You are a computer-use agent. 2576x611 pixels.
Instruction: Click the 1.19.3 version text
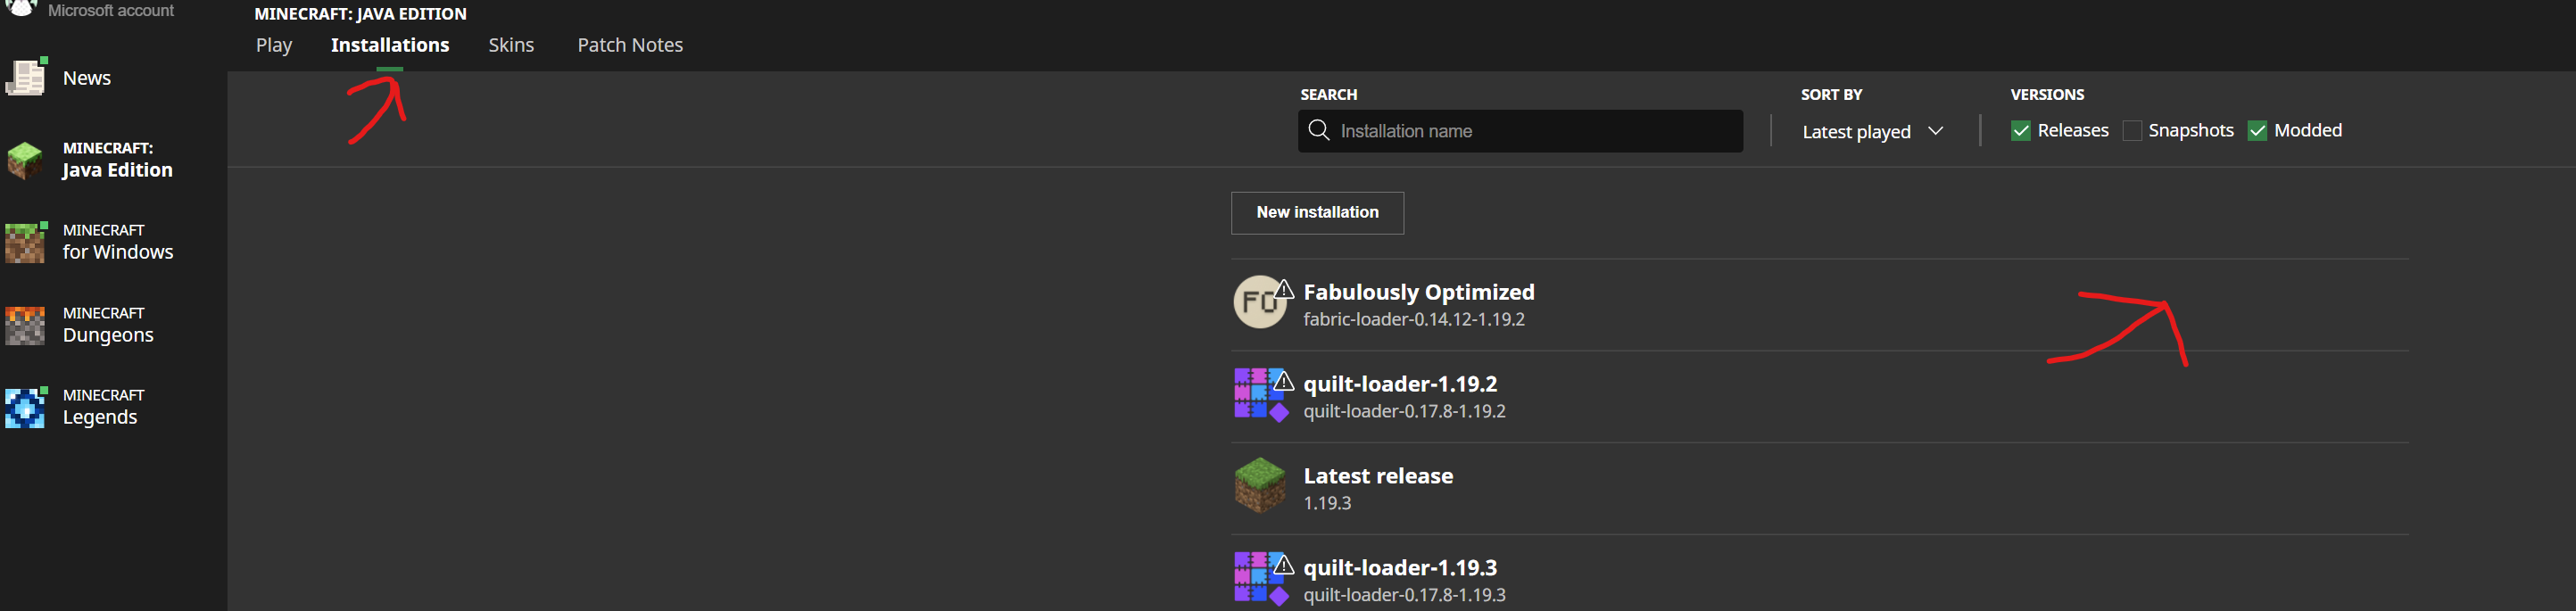[x=1327, y=504]
